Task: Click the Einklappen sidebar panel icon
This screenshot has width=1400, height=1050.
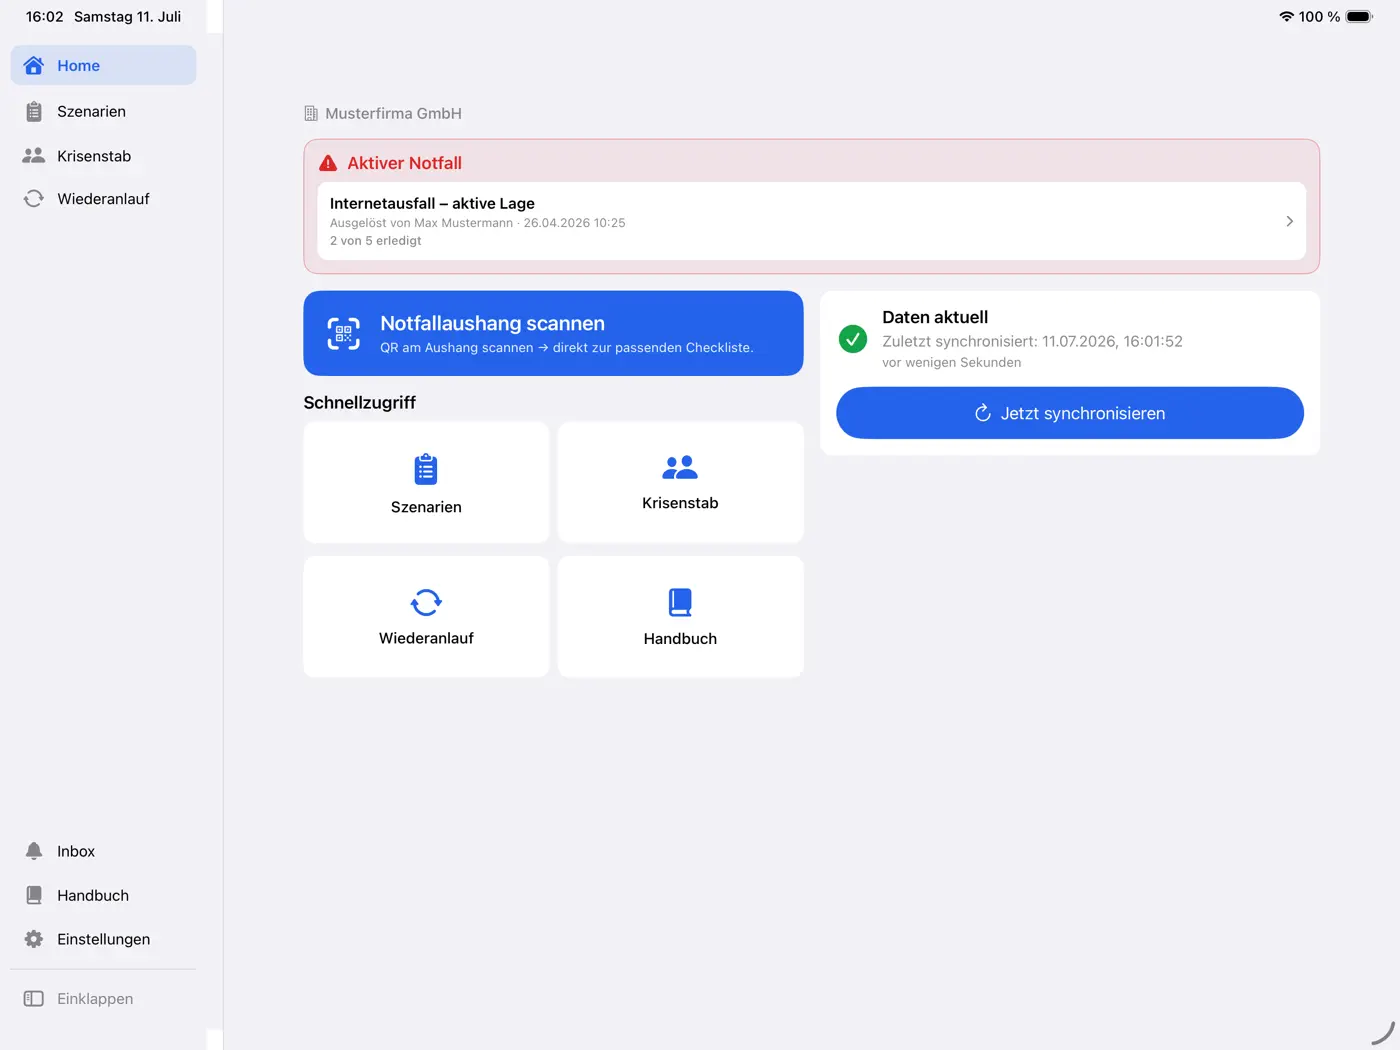Action: 34,998
